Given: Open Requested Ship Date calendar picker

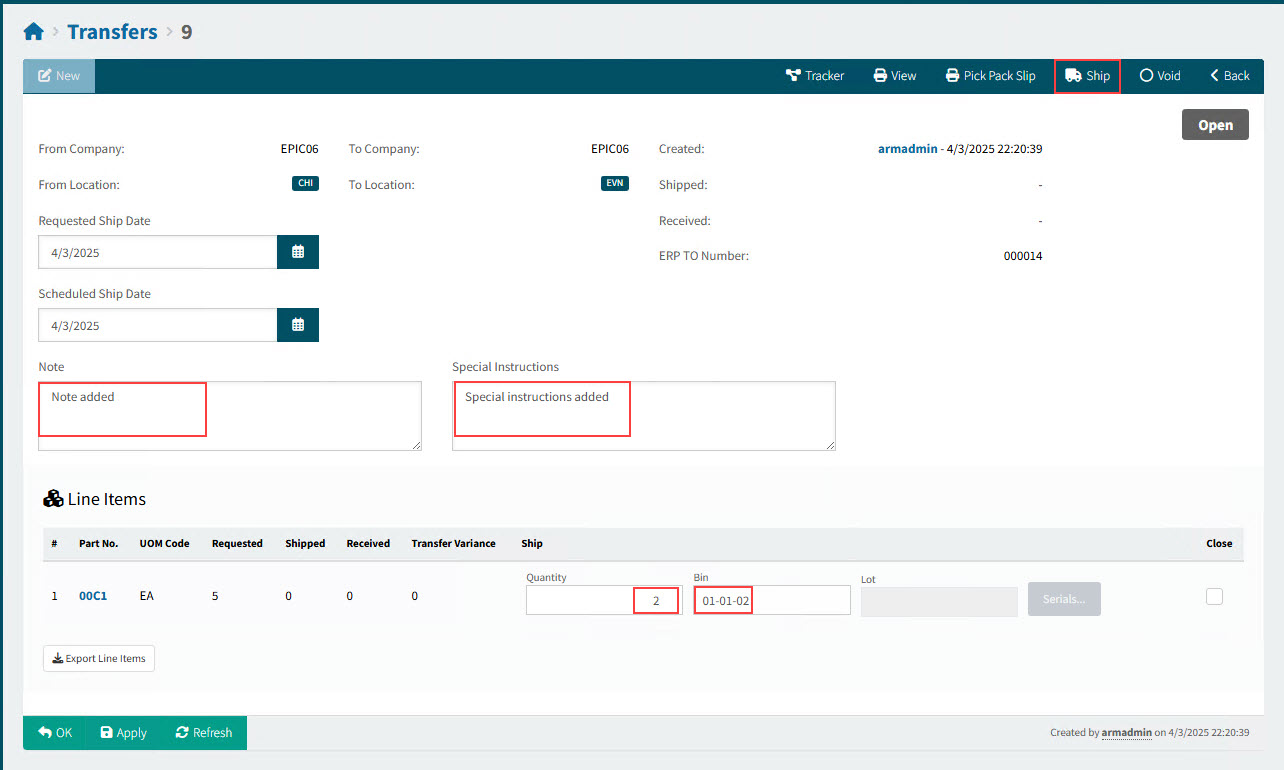Looking at the screenshot, I should pos(298,253).
